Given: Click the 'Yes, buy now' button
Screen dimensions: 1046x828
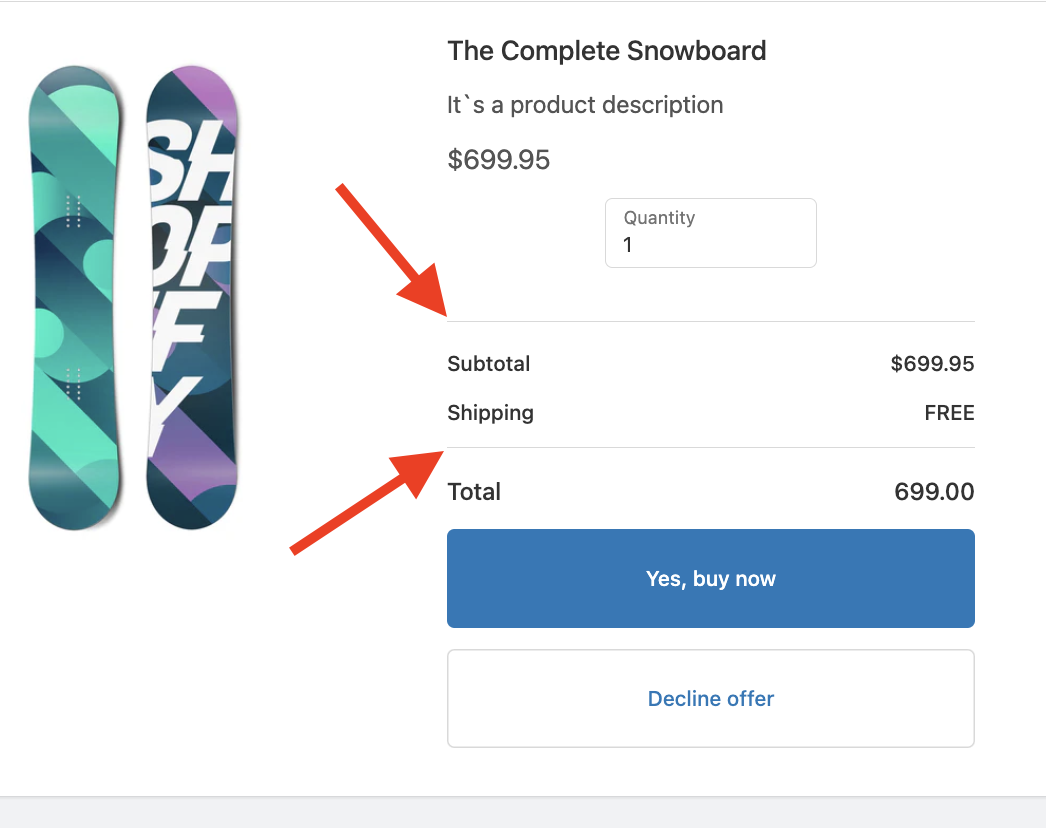Looking at the screenshot, I should 710,578.
